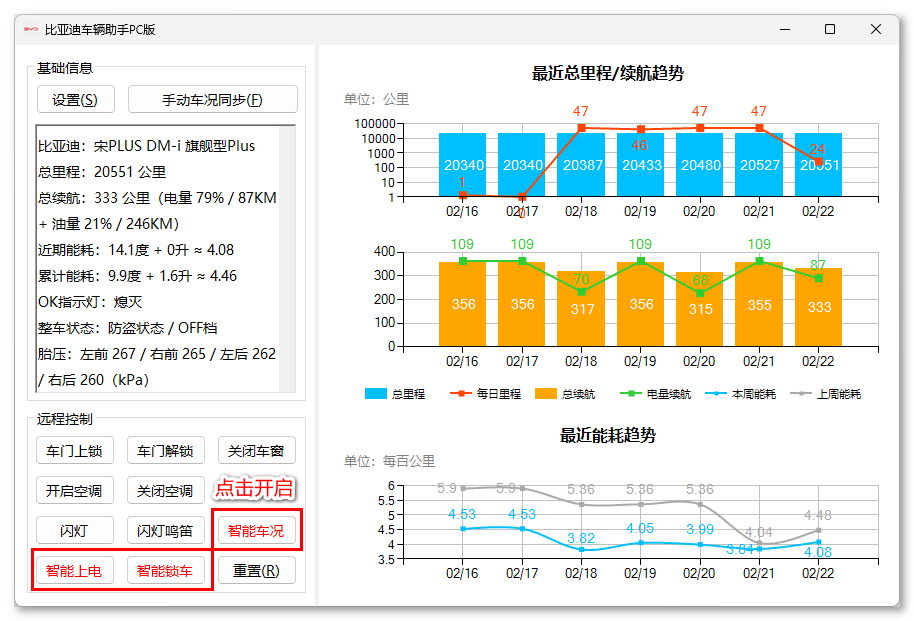Turn off air conditioning with 关闭空调
This screenshot has width=914, height=621.
coord(166,490)
